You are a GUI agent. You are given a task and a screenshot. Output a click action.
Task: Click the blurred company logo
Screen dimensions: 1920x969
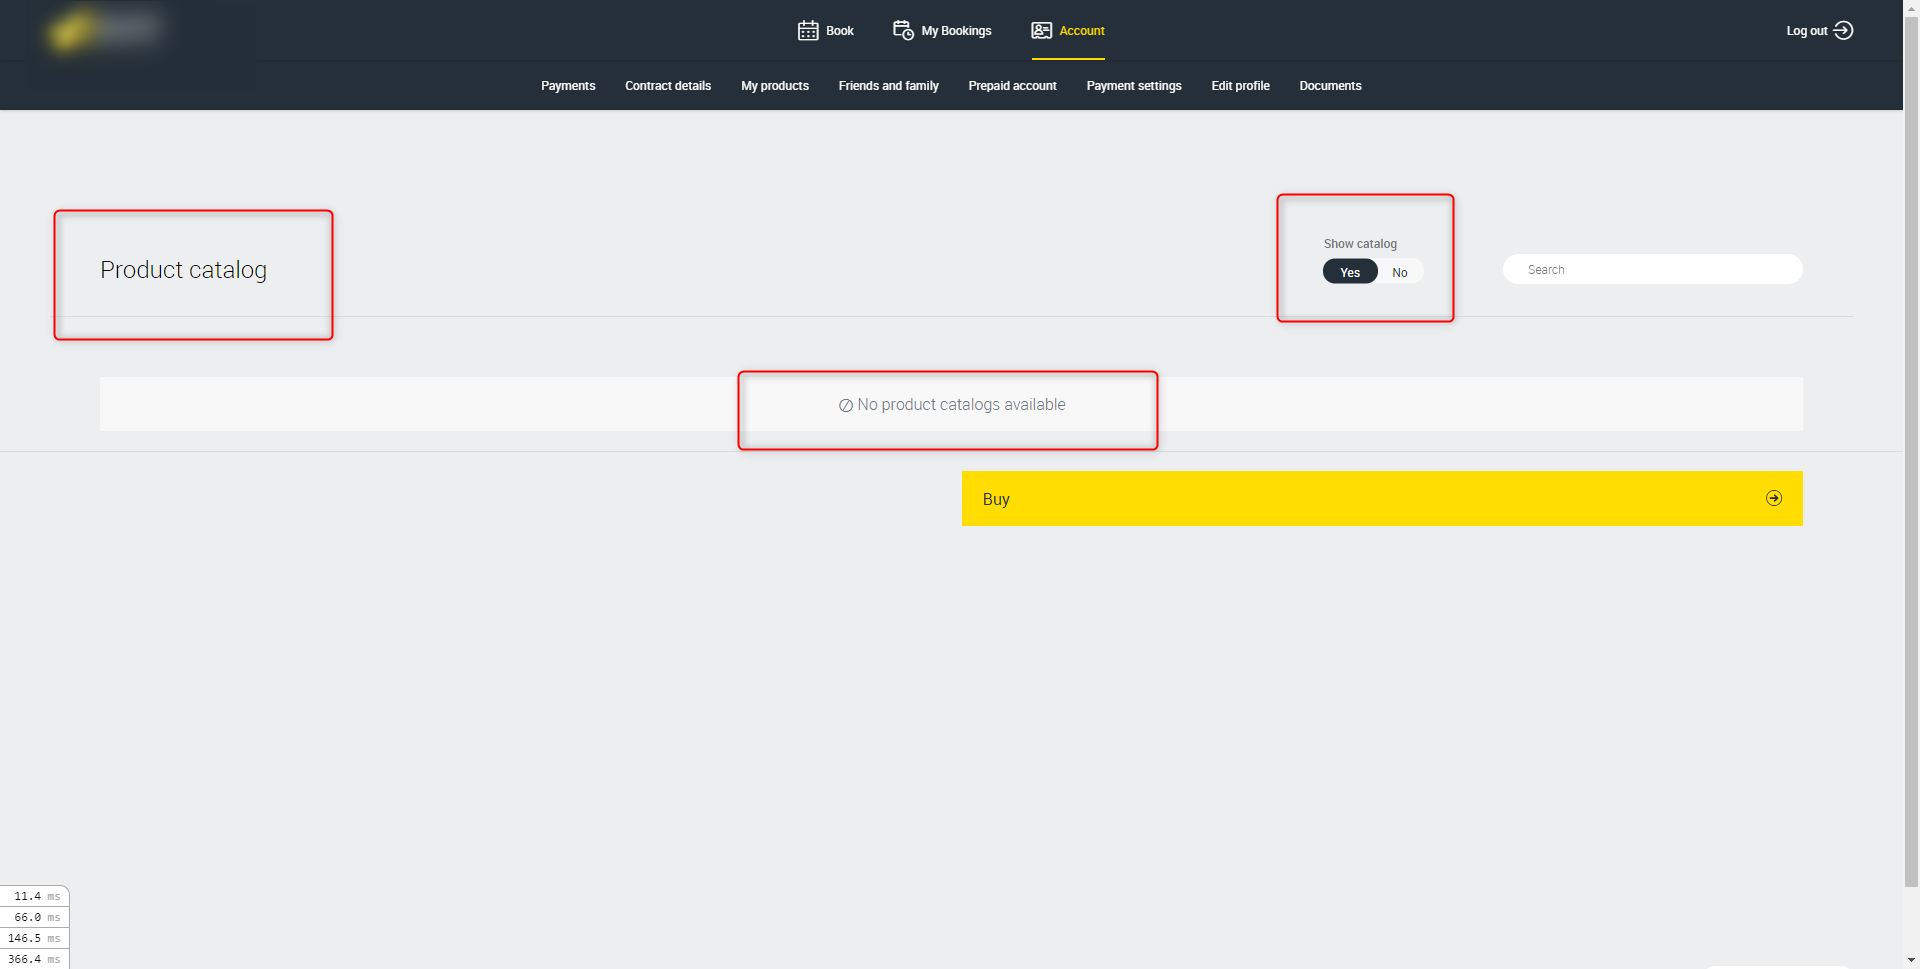click(104, 30)
